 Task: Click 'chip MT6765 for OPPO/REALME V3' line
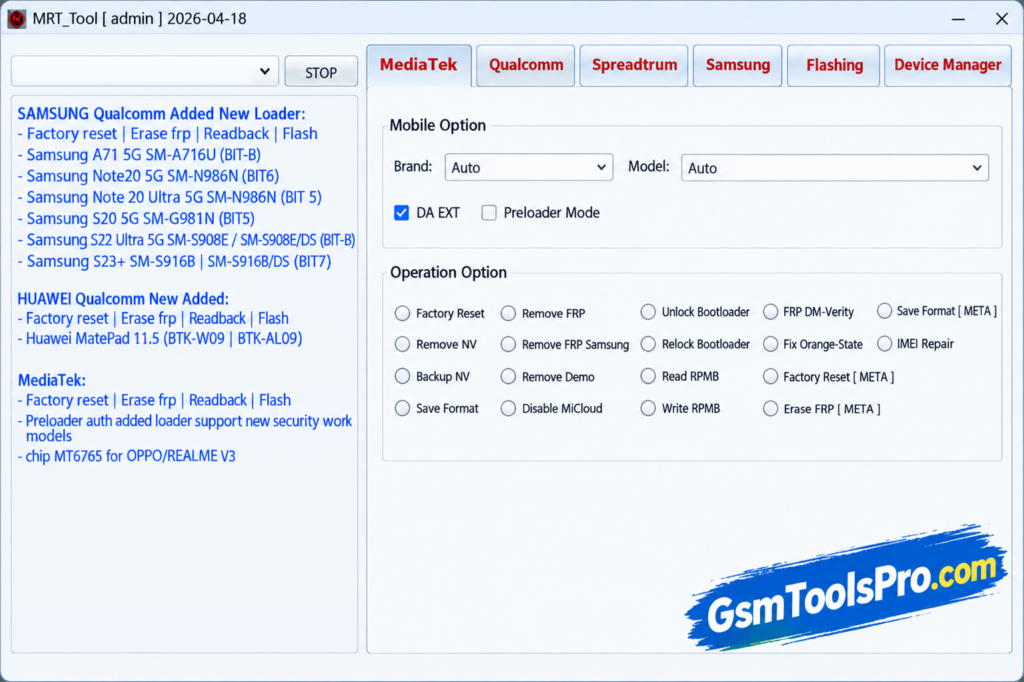coord(127,456)
